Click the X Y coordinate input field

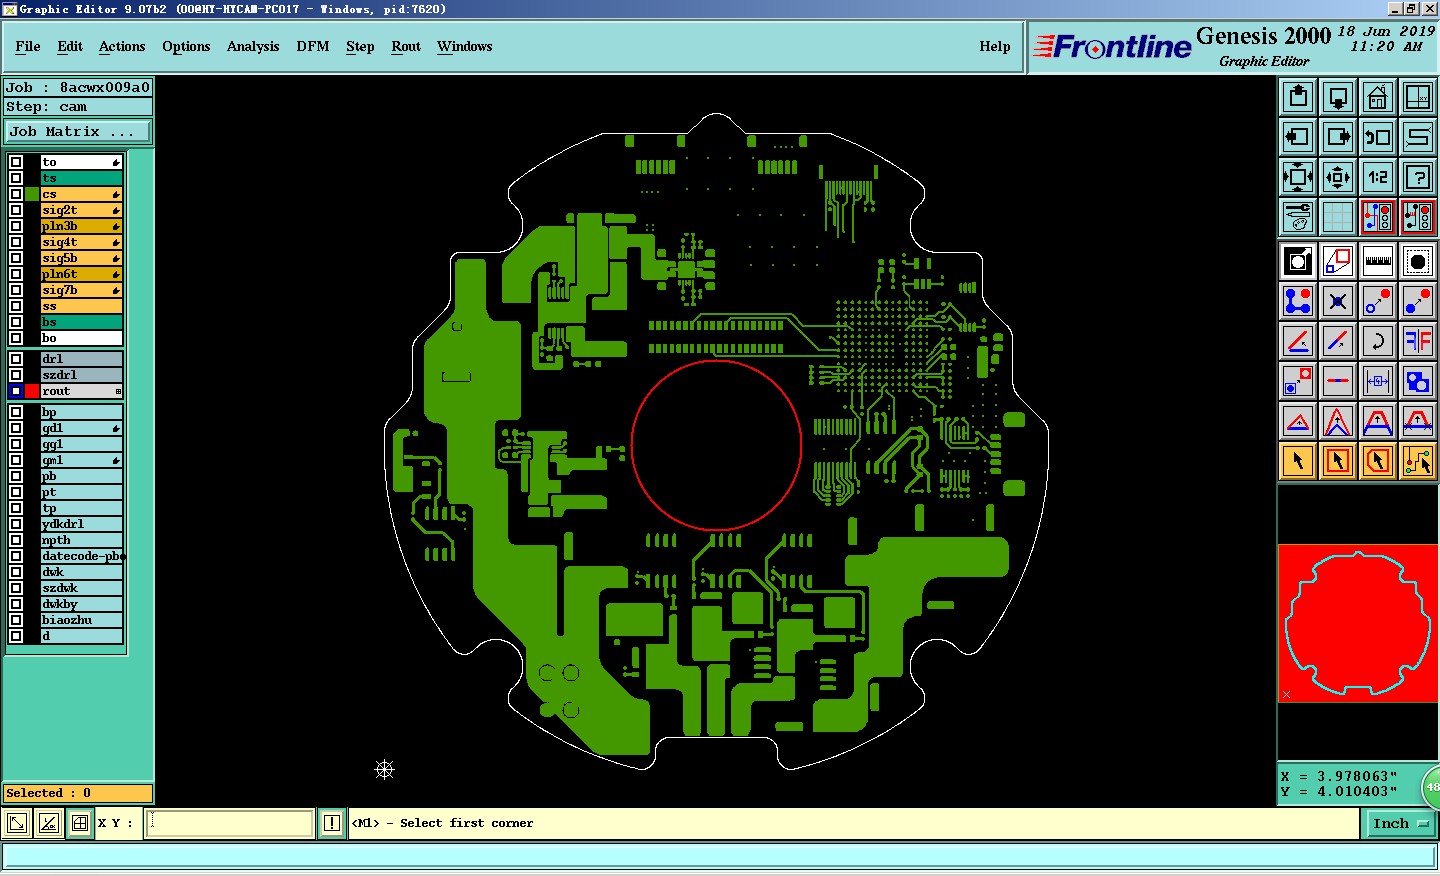[x=230, y=823]
